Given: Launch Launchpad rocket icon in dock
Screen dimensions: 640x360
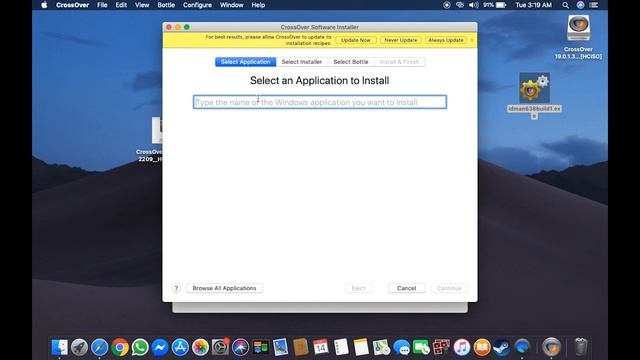Looking at the screenshot, I should (80, 347).
